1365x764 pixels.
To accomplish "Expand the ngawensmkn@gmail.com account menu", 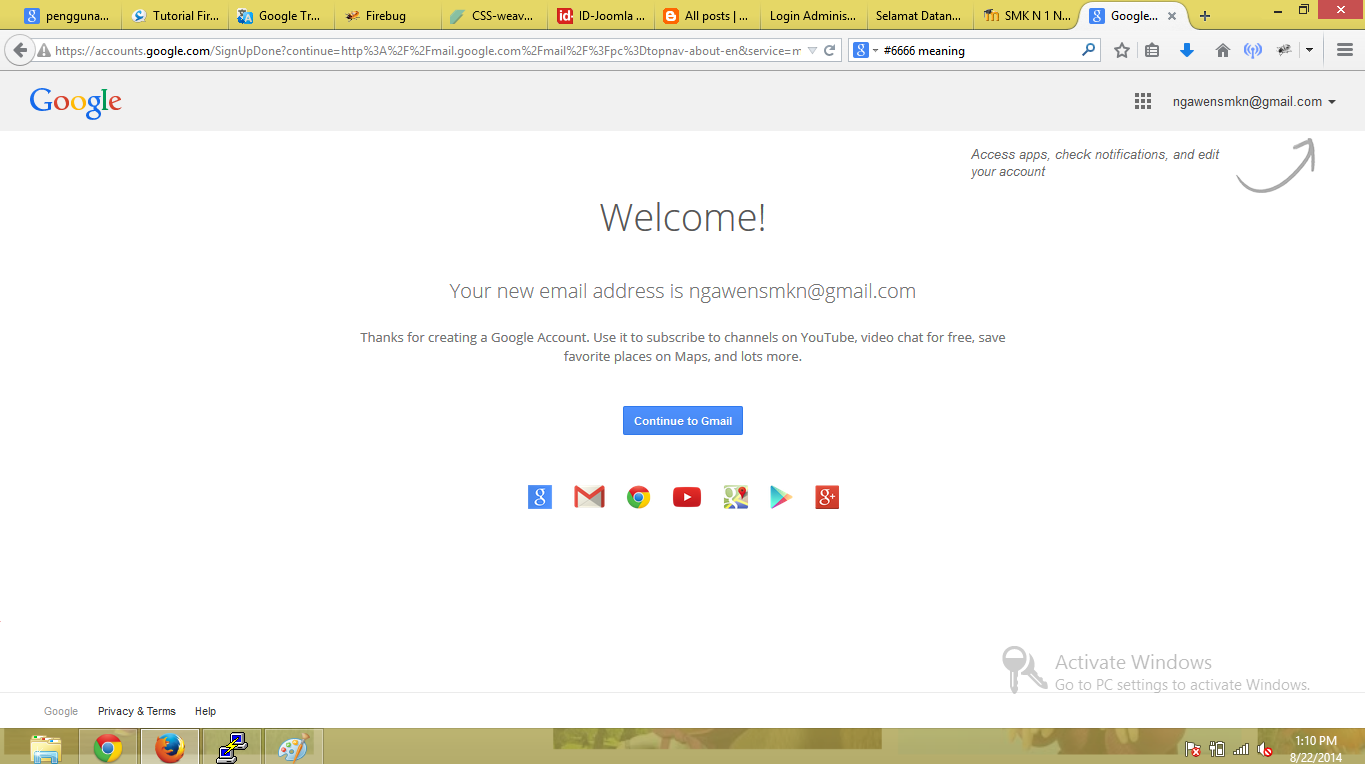I will pos(1255,101).
